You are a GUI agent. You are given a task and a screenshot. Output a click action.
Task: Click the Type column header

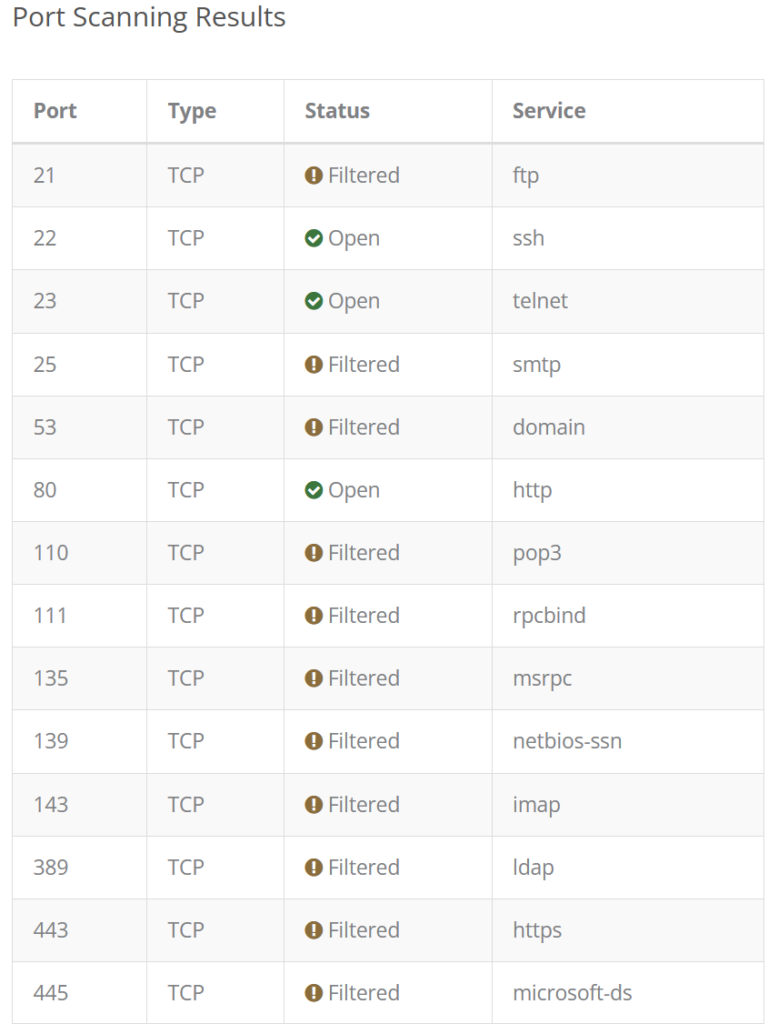tap(192, 111)
